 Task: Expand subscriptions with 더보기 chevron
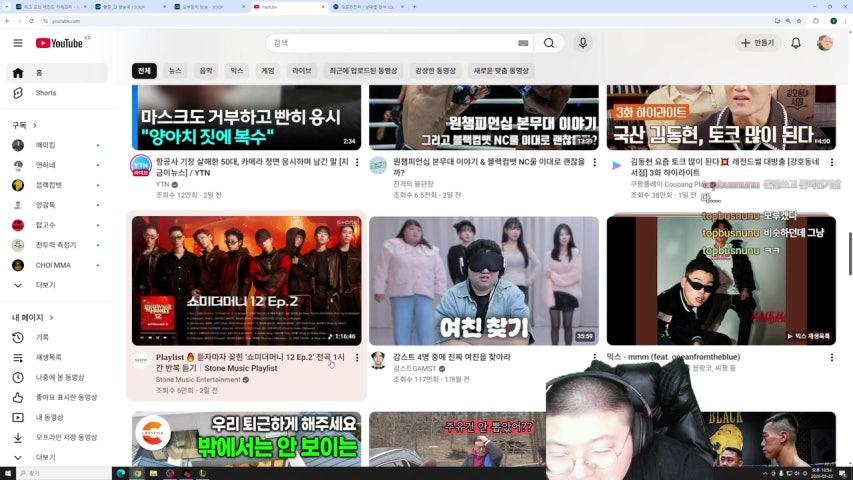click(57, 285)
